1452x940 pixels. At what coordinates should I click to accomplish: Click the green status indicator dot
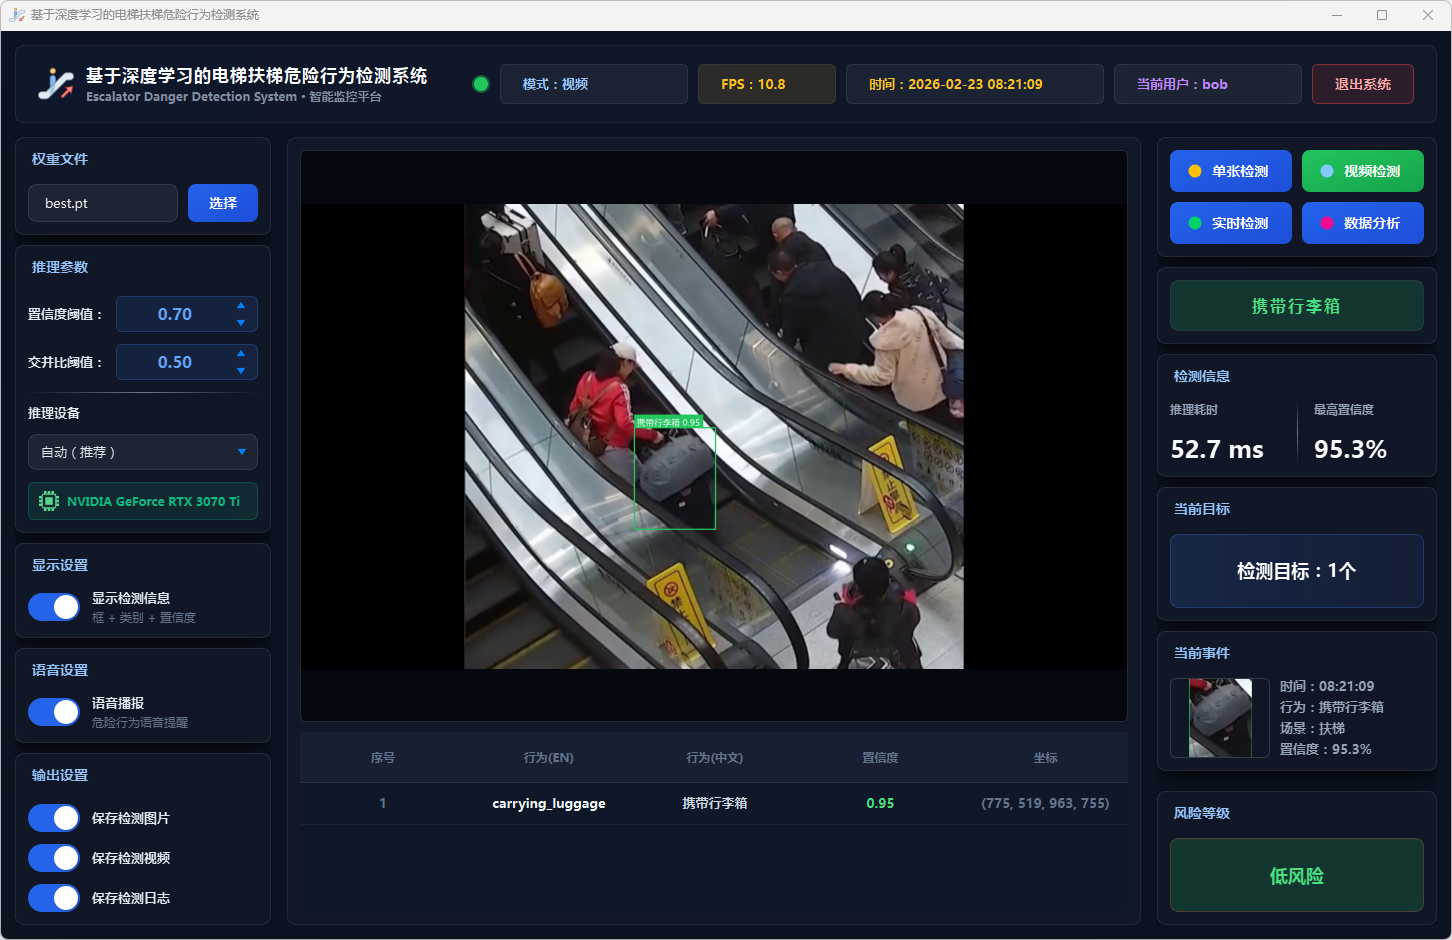click(x=481, y=84)
